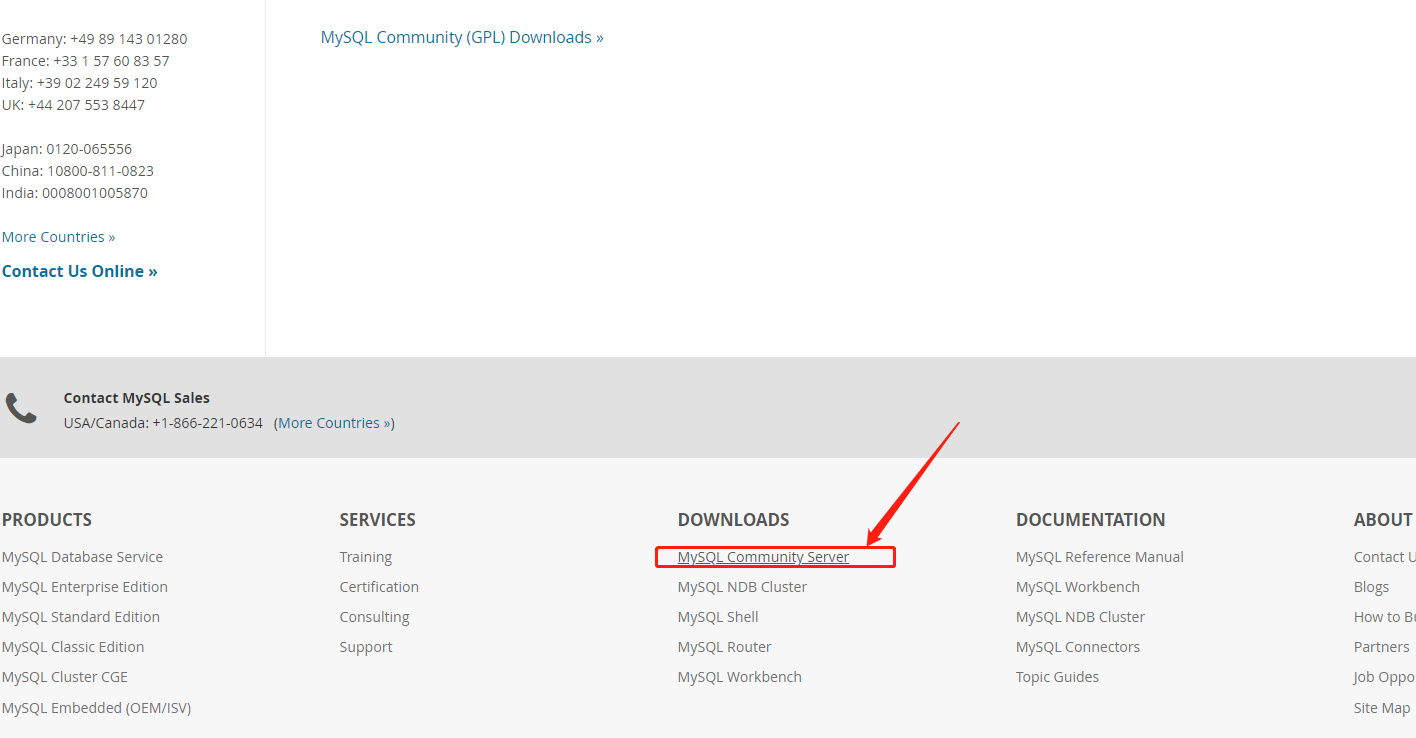
Task: Click the Support link under Services
Action: [x=365, y=647]
